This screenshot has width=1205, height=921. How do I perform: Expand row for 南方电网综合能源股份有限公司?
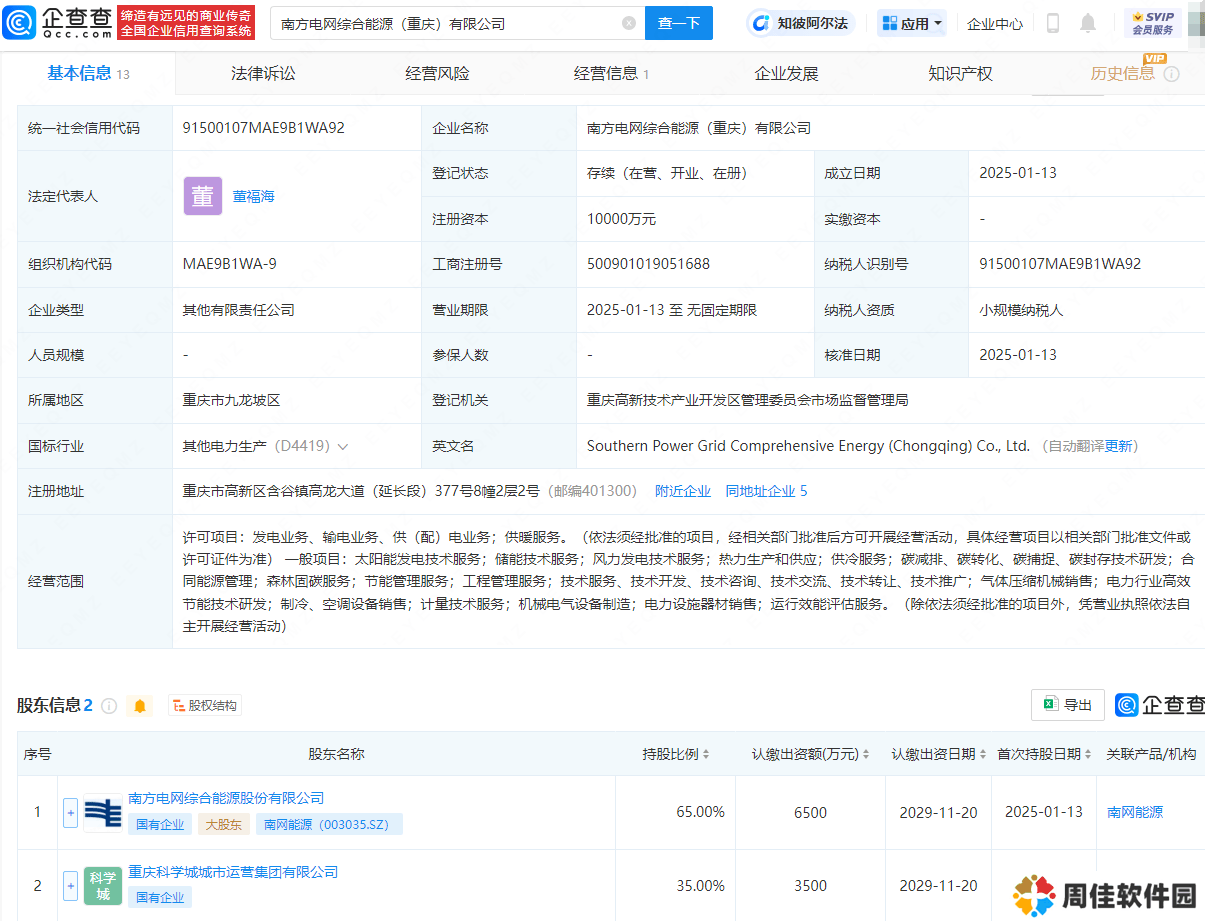coord(70,812)
